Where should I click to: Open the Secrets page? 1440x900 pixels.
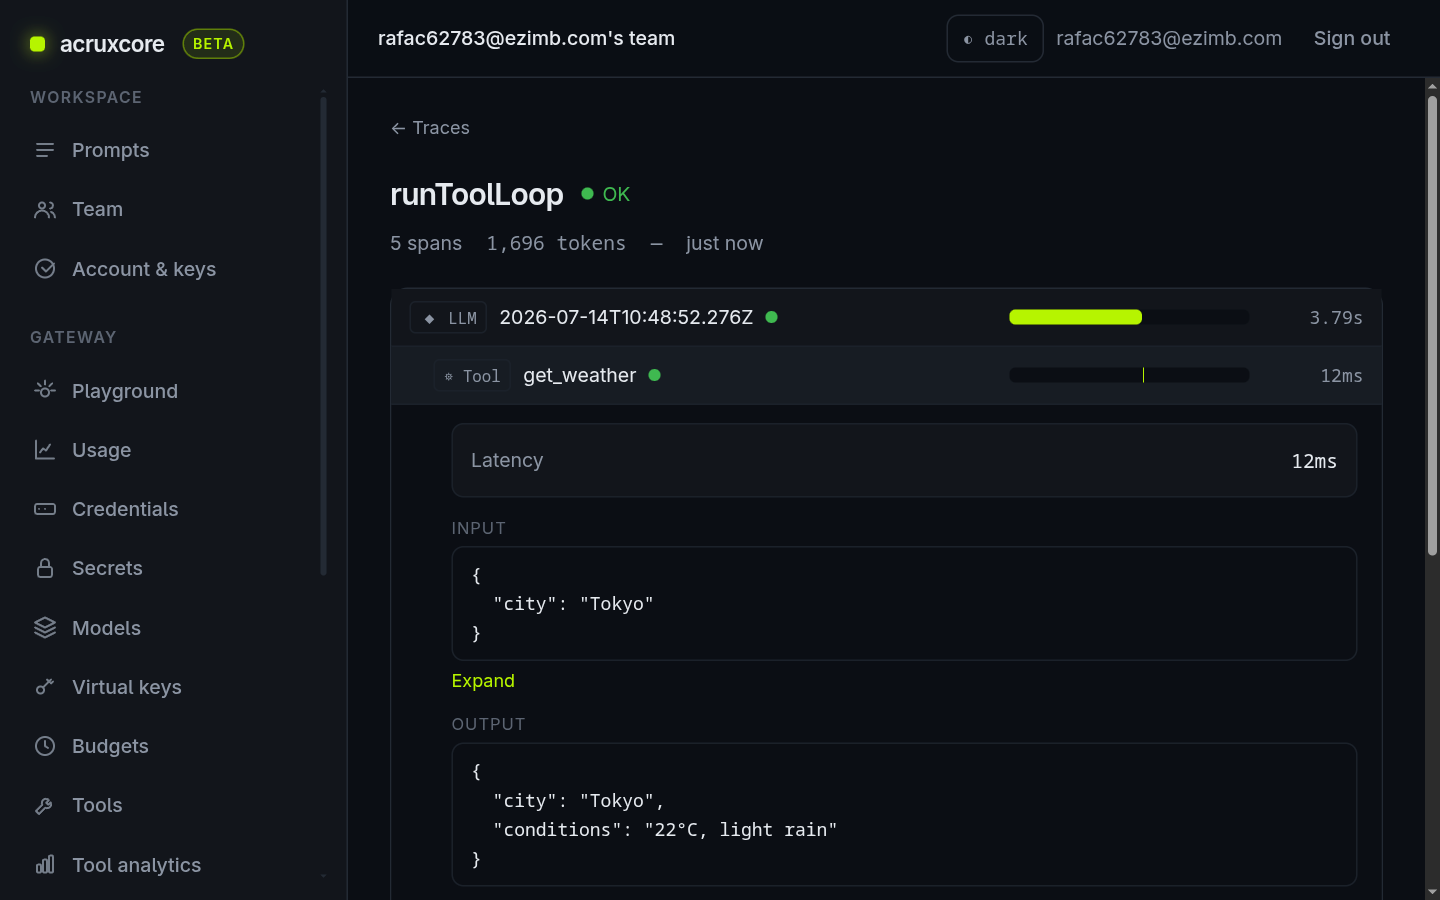click(107, 568)
